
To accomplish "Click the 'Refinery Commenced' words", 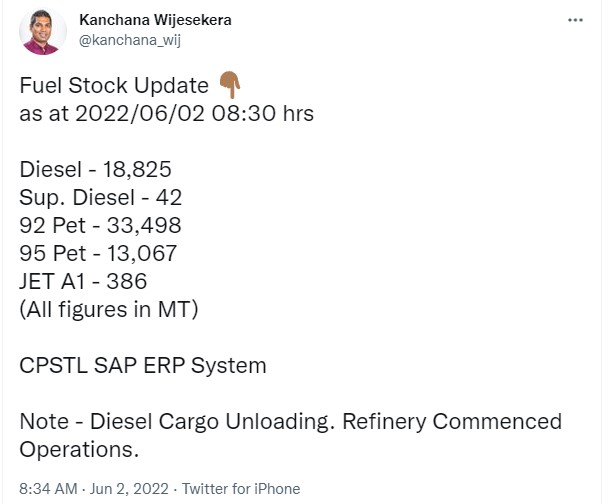I will coord(452,422).
